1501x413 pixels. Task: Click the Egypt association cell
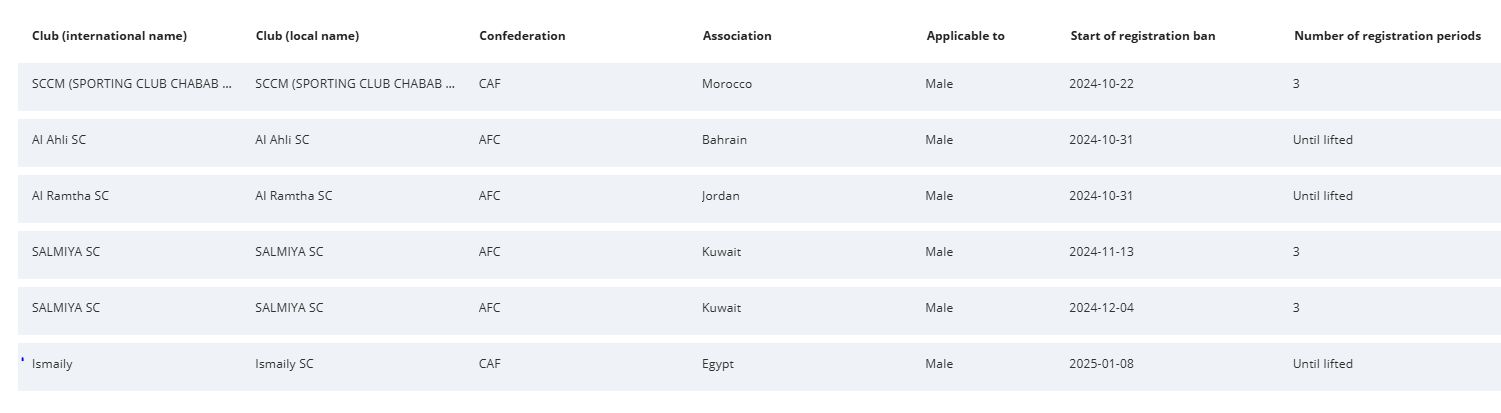(x=718, y=364)
